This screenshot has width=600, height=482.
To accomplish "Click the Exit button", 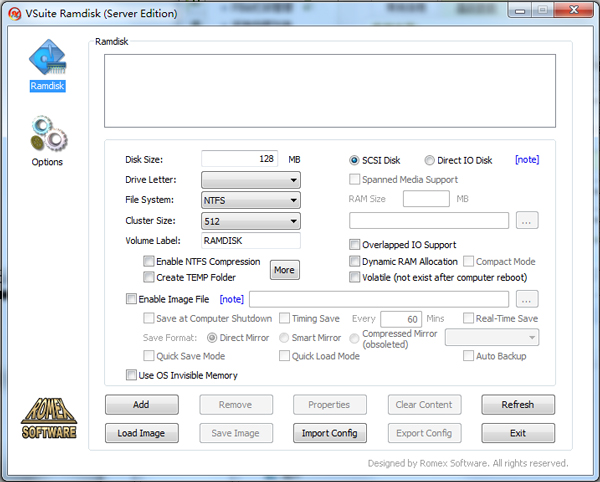I will (518, 433).
